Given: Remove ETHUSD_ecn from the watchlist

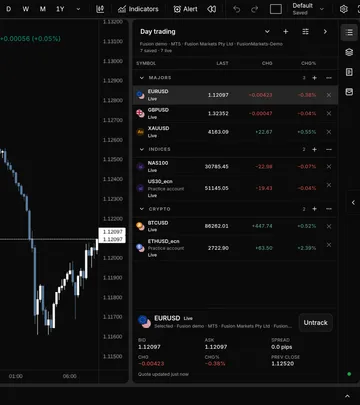Looking at the screenshot, I should [329, 245].
